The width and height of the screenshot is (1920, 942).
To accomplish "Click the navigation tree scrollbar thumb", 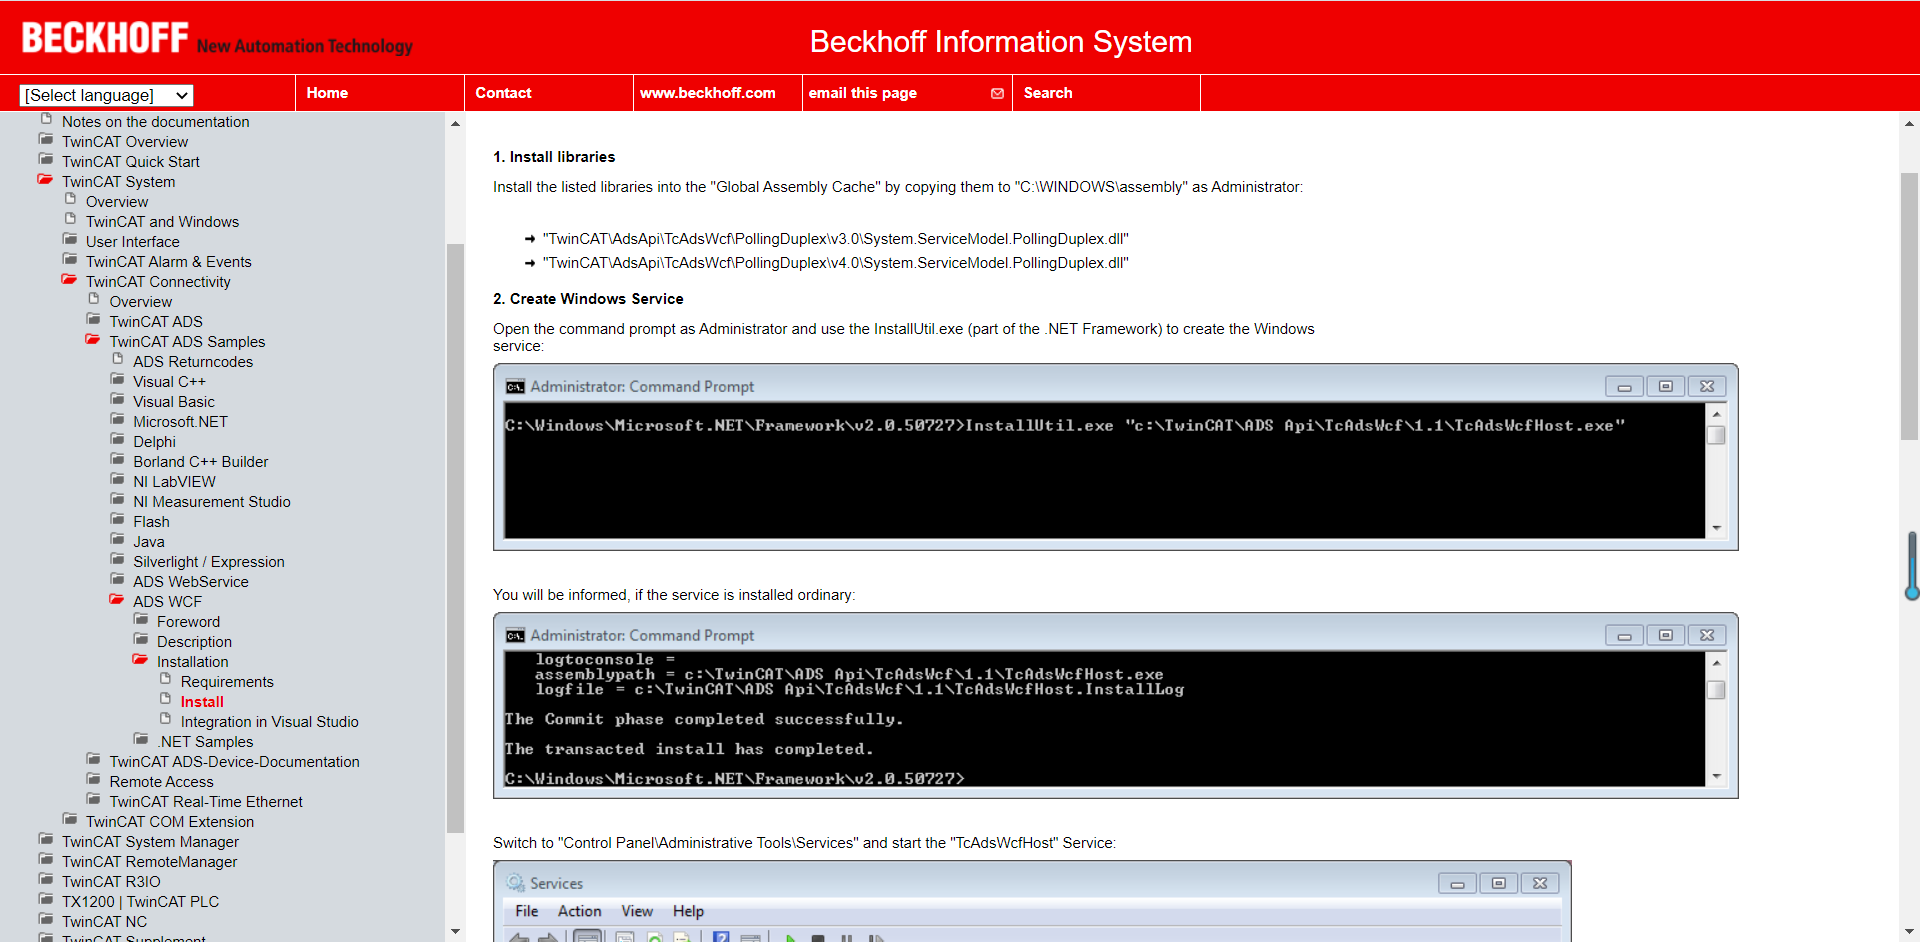I will tap(455, 538).
